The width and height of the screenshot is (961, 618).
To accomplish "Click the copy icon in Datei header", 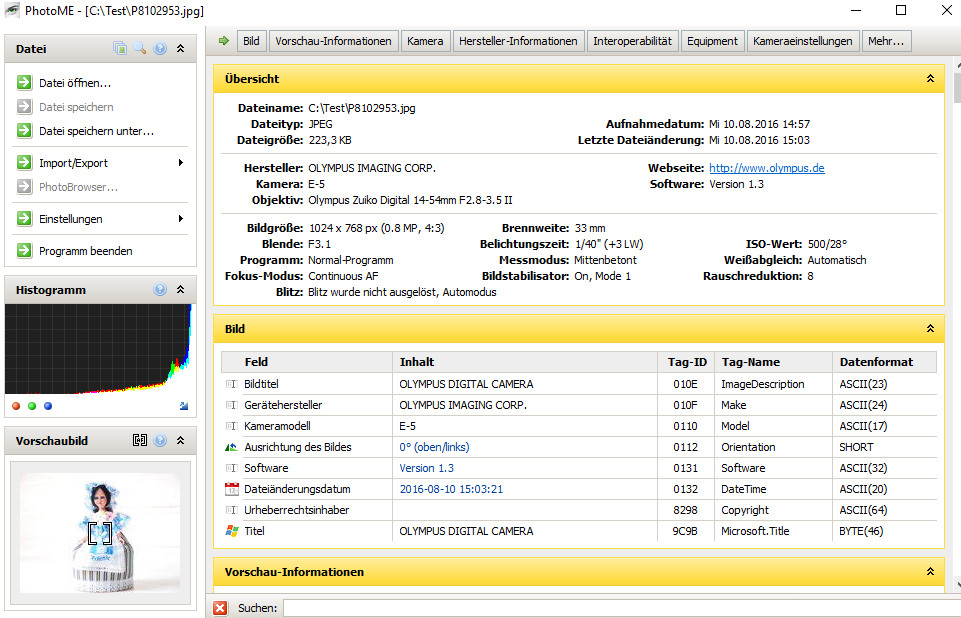I will 120,48.
